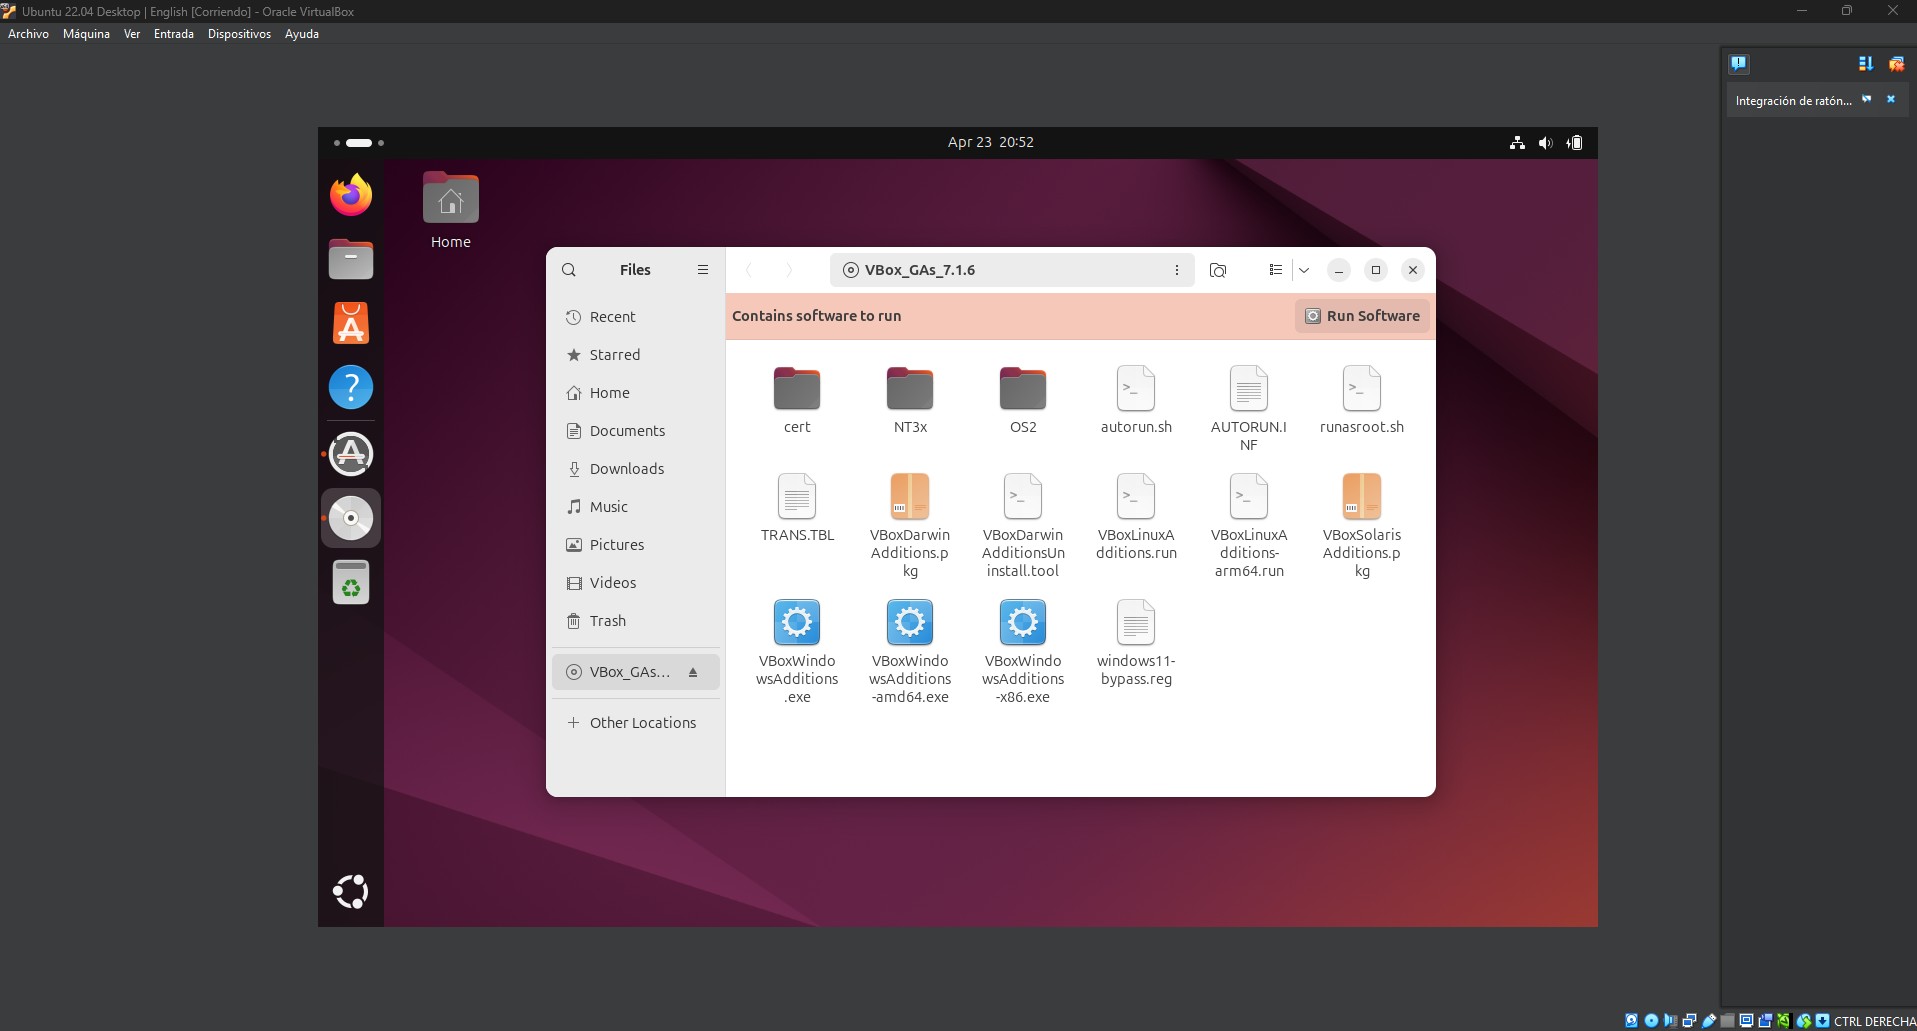Select the AUTORUN.INF file
This screenshot has width=1917, height=1031.
pyautogui.click(x=1249, y=408)
